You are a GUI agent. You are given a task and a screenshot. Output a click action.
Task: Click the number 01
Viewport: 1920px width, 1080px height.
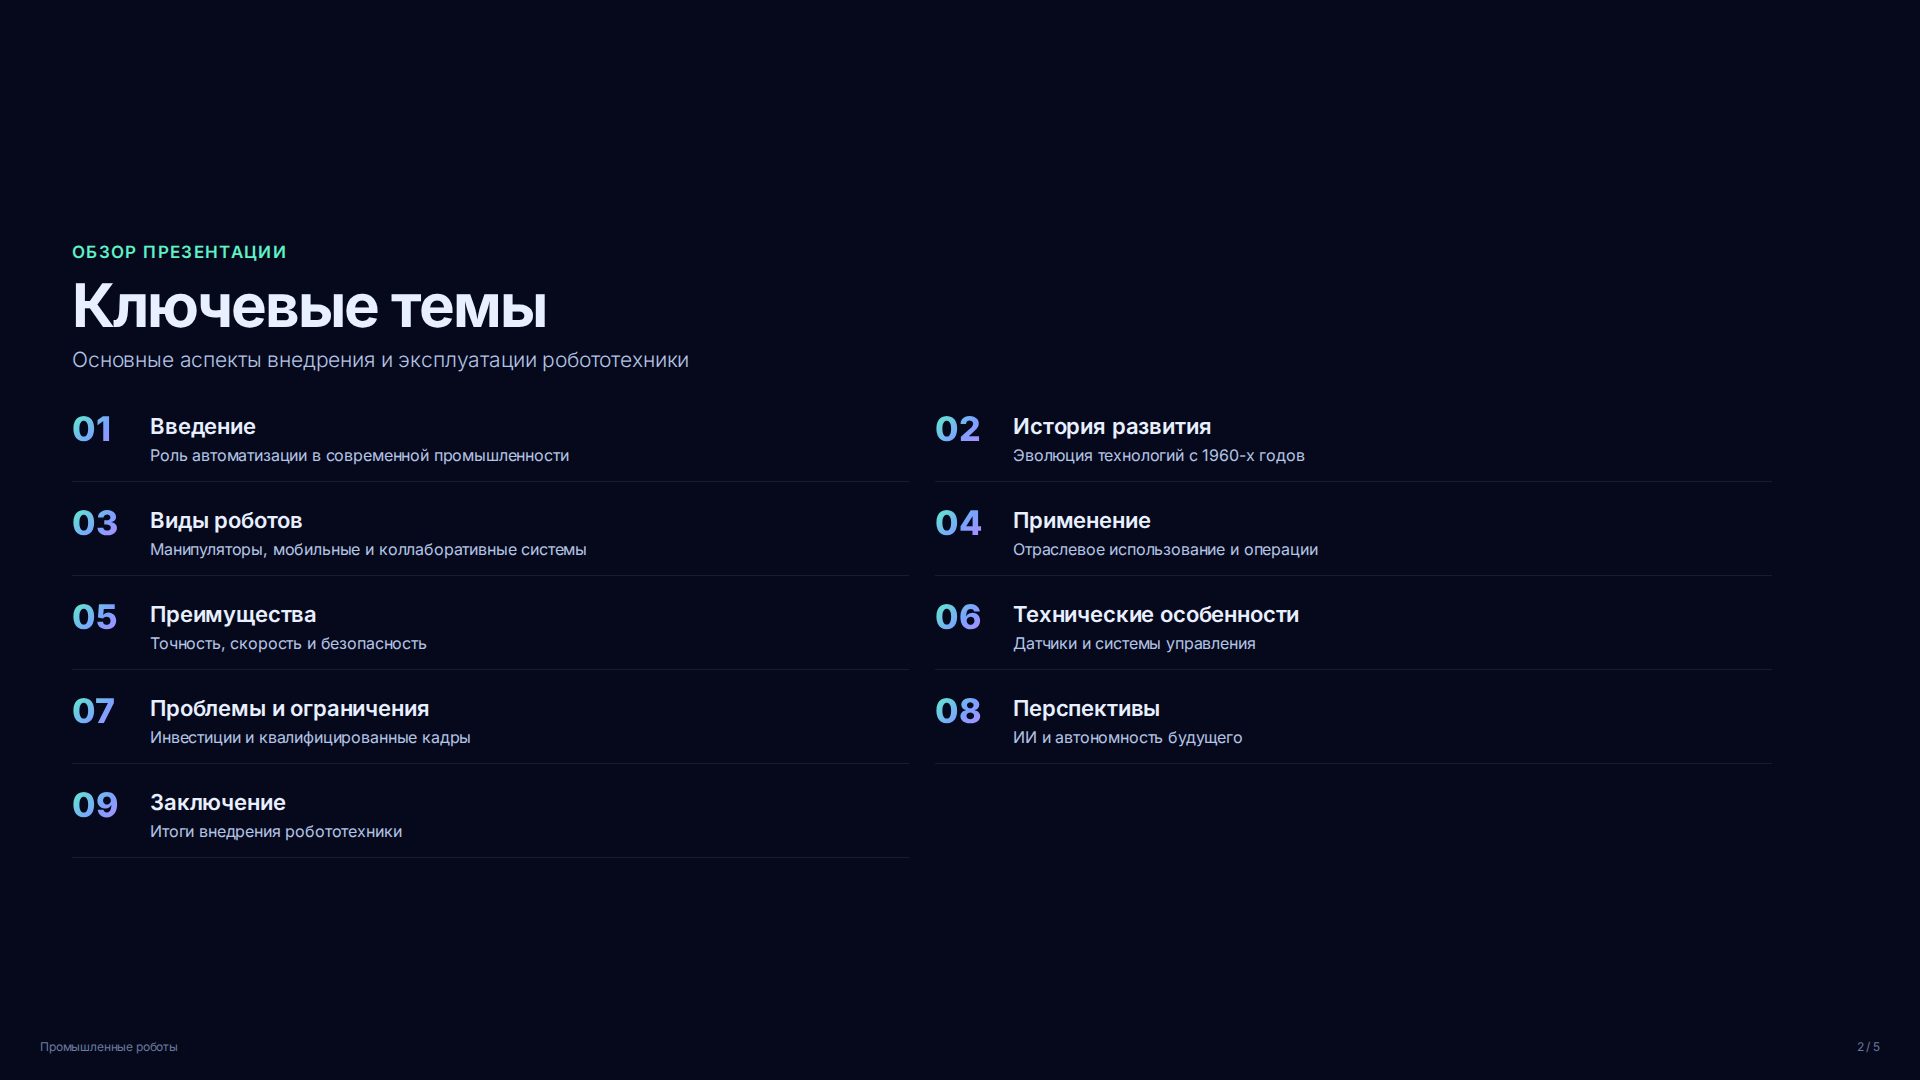tap(92, 429)
